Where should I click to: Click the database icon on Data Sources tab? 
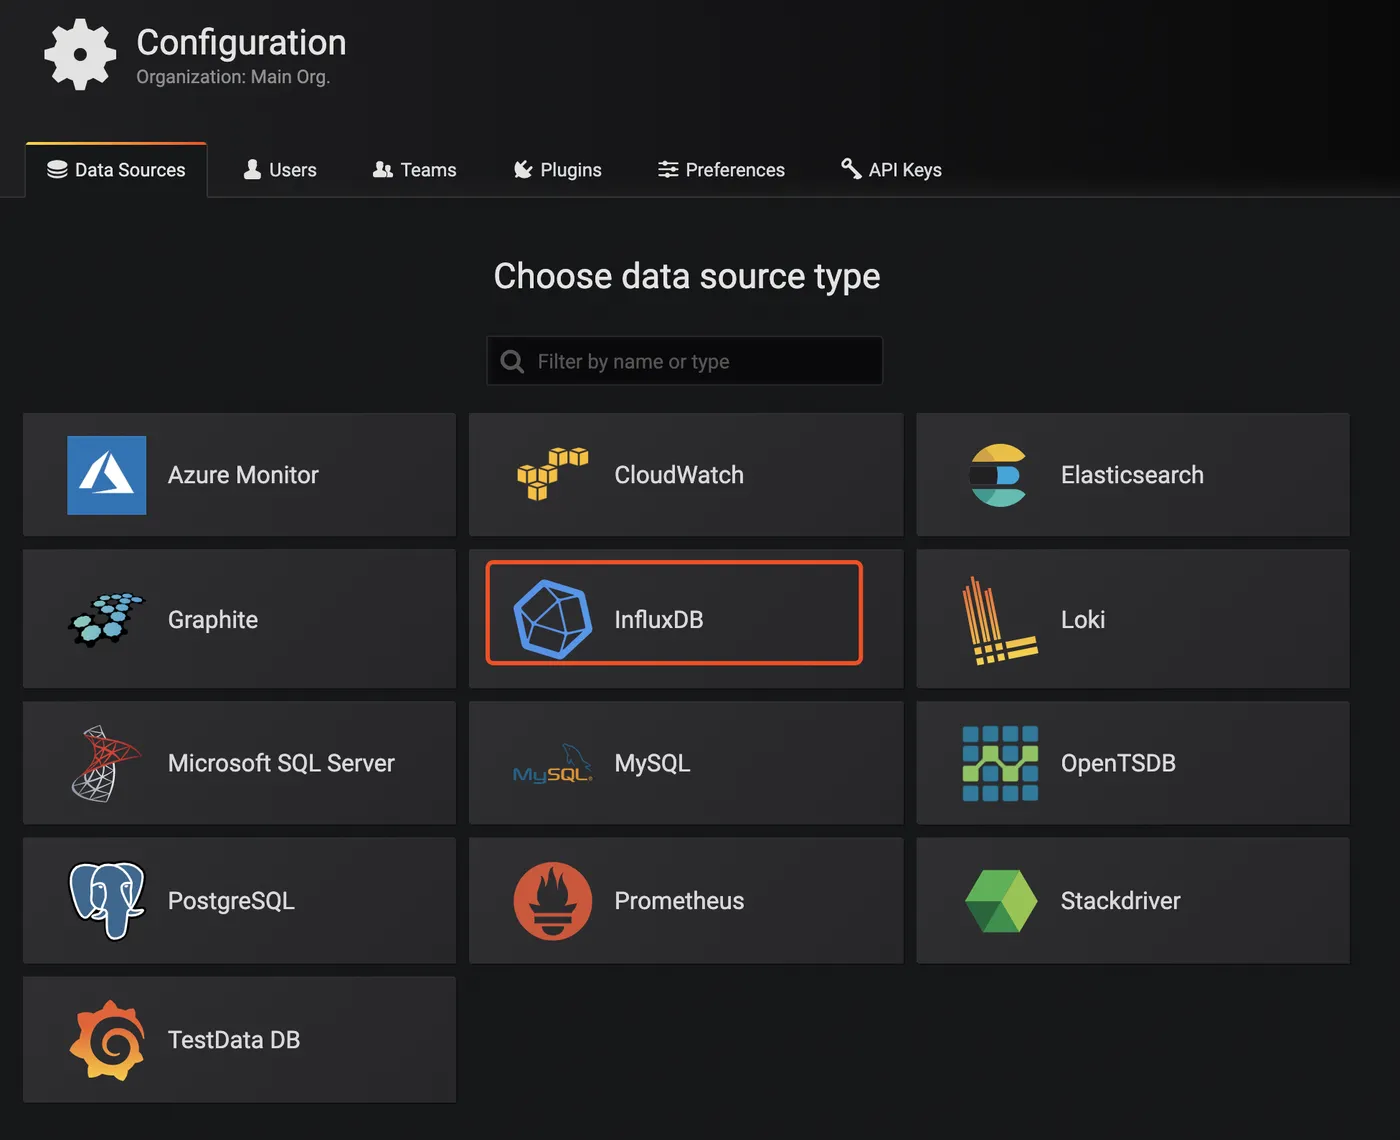pyautogui.click(x=57, y=170)
